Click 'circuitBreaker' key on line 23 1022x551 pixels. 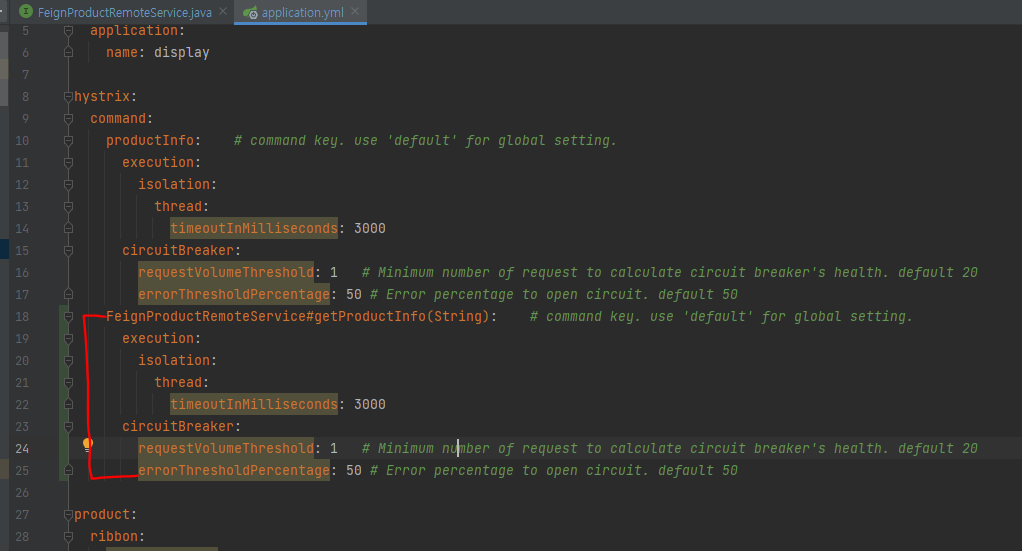click(x=178, y=426)
